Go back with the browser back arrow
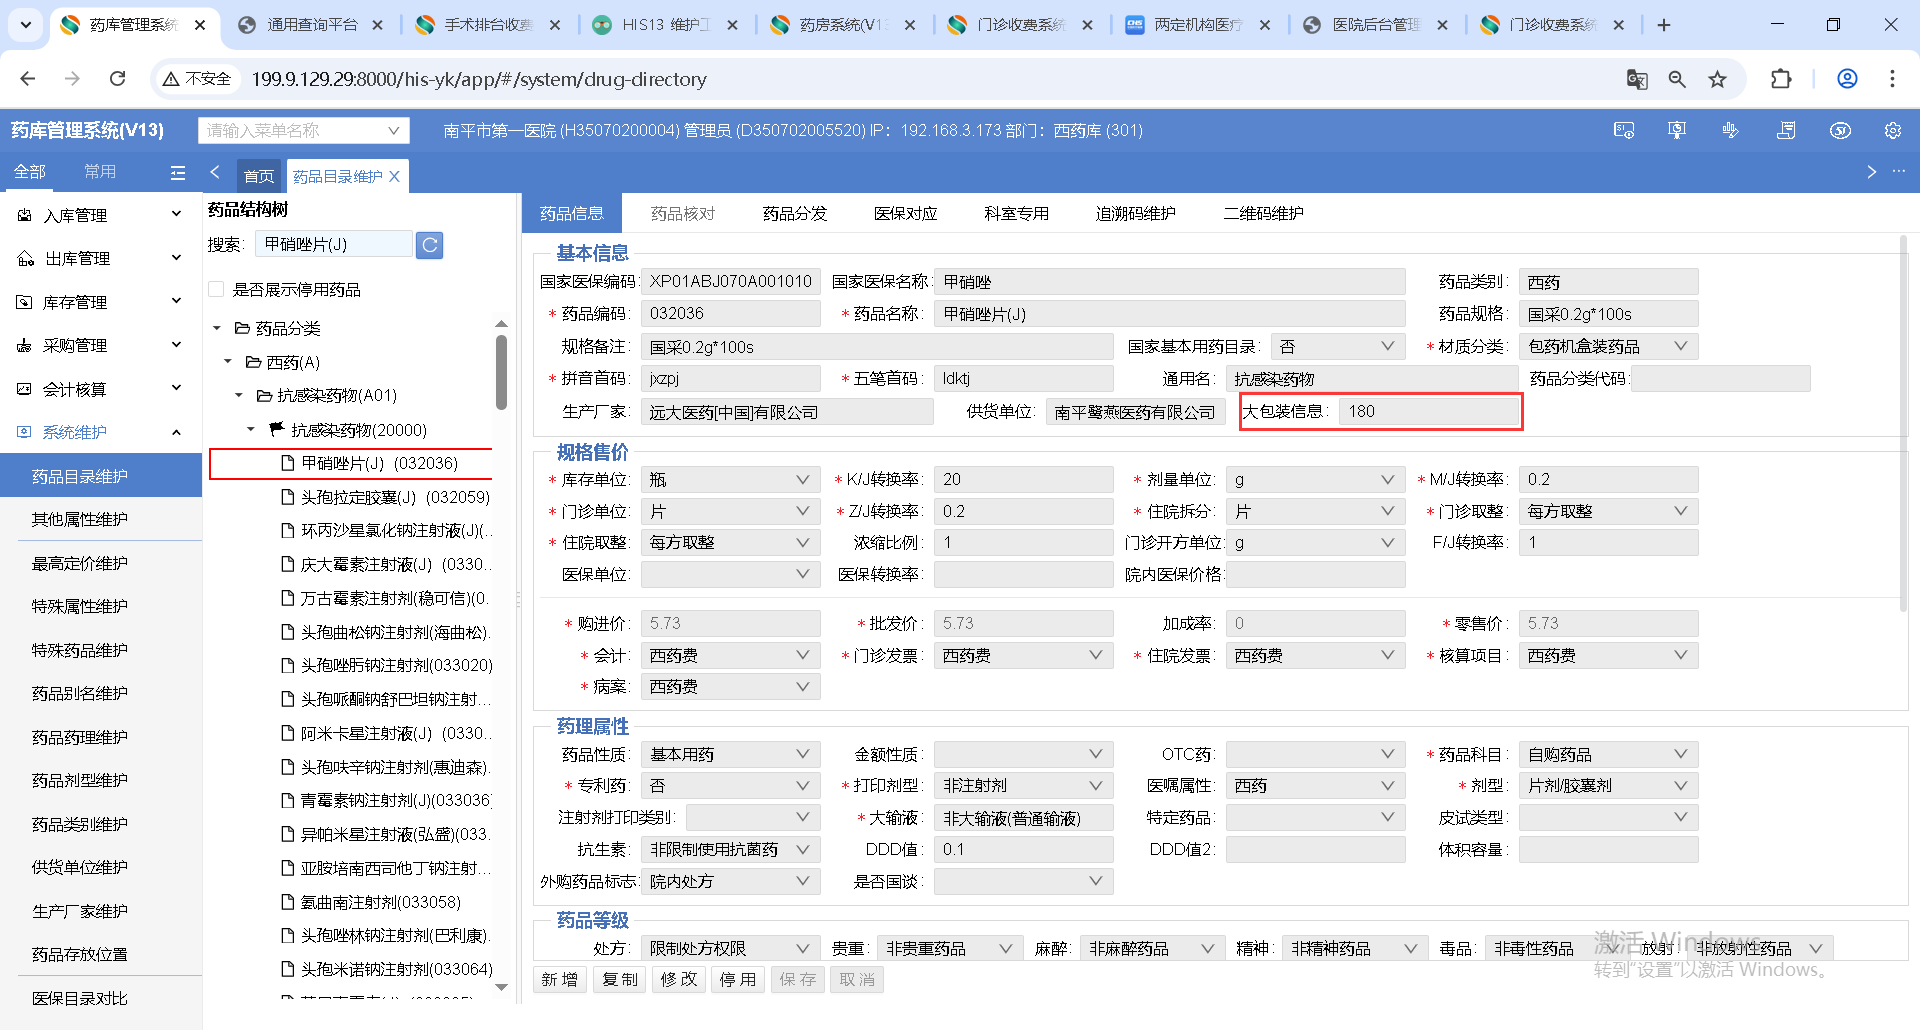1920x1030 pixels. tap(28, 79)
